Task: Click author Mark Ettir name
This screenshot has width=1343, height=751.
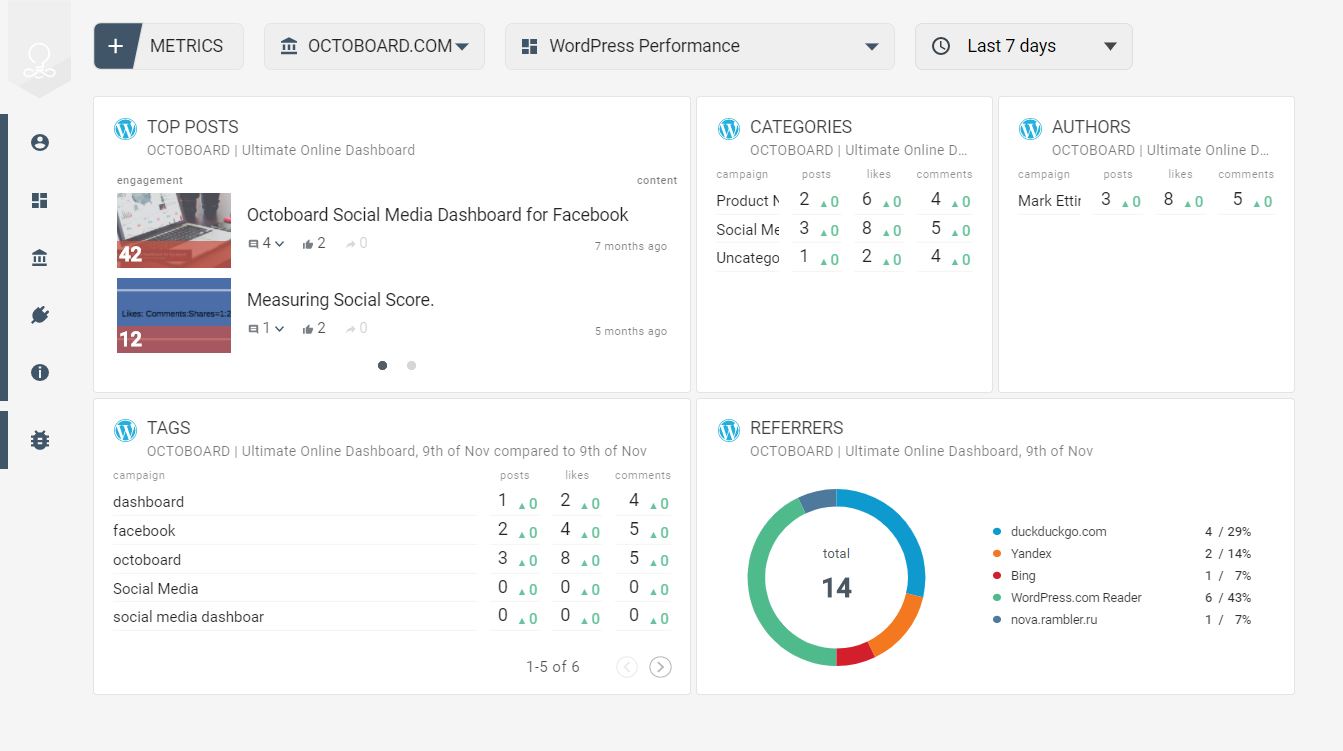Action: click(x=1050, y=201)
